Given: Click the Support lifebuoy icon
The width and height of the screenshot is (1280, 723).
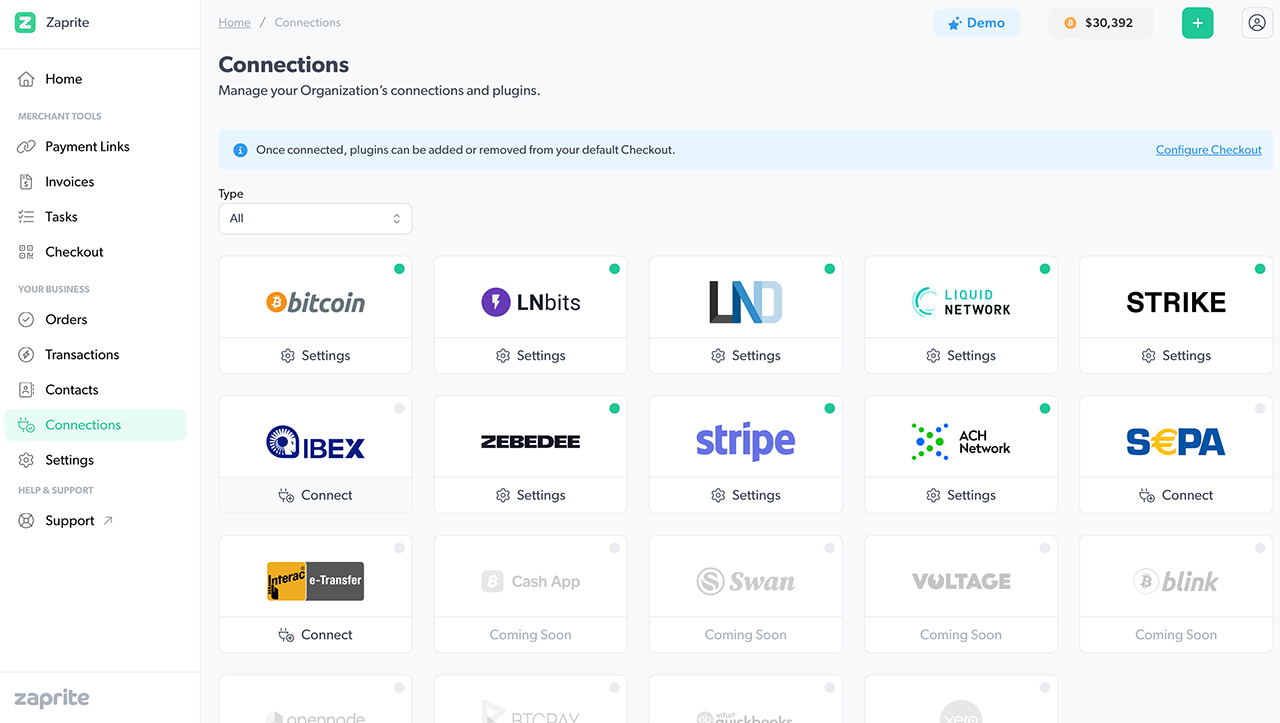Looking at the screenshot, I should pyautogui.click(x=26, y=521).
